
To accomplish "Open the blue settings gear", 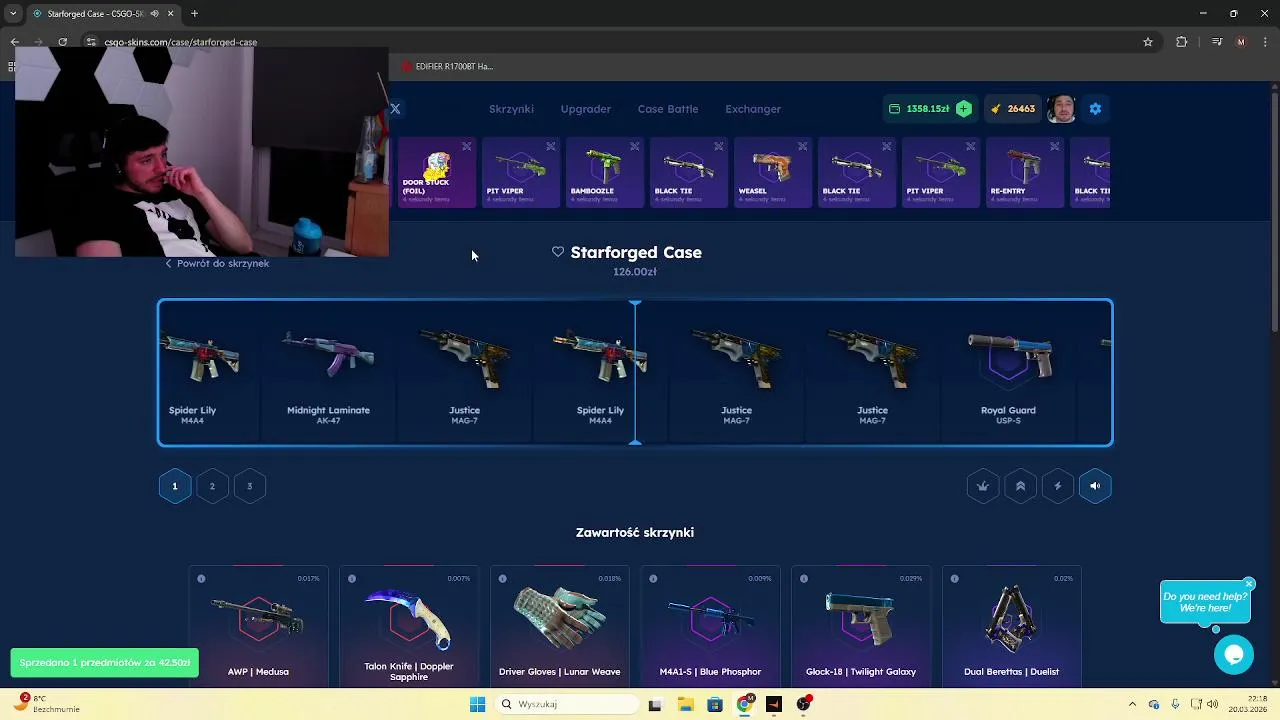I will 1095,109.
